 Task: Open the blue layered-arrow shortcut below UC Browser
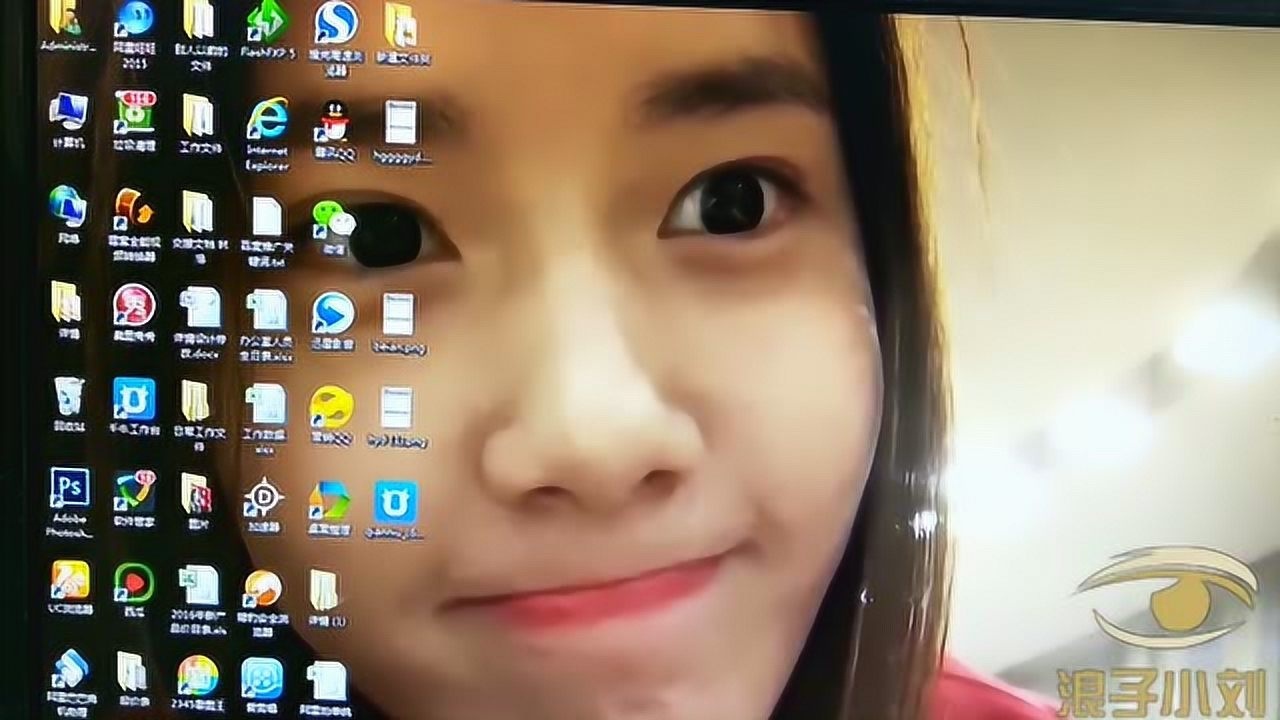[70, 670]
